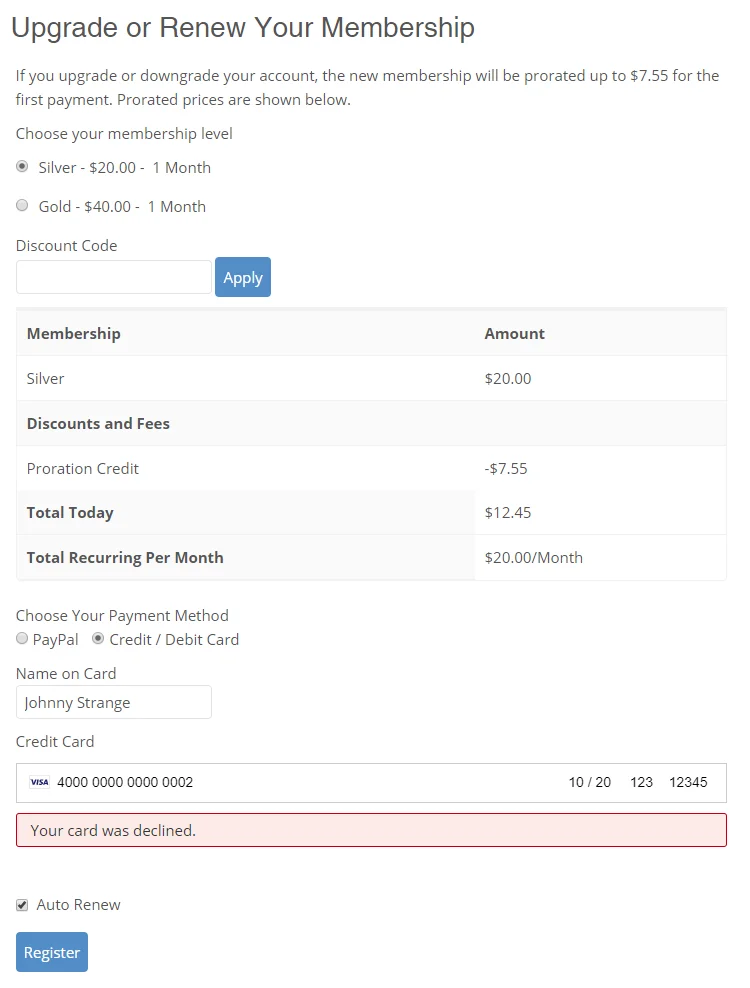Viewport: 750px width, 988px height.
Task: Select Credit / Debit Card payment method
Action: tap(97, 639)
